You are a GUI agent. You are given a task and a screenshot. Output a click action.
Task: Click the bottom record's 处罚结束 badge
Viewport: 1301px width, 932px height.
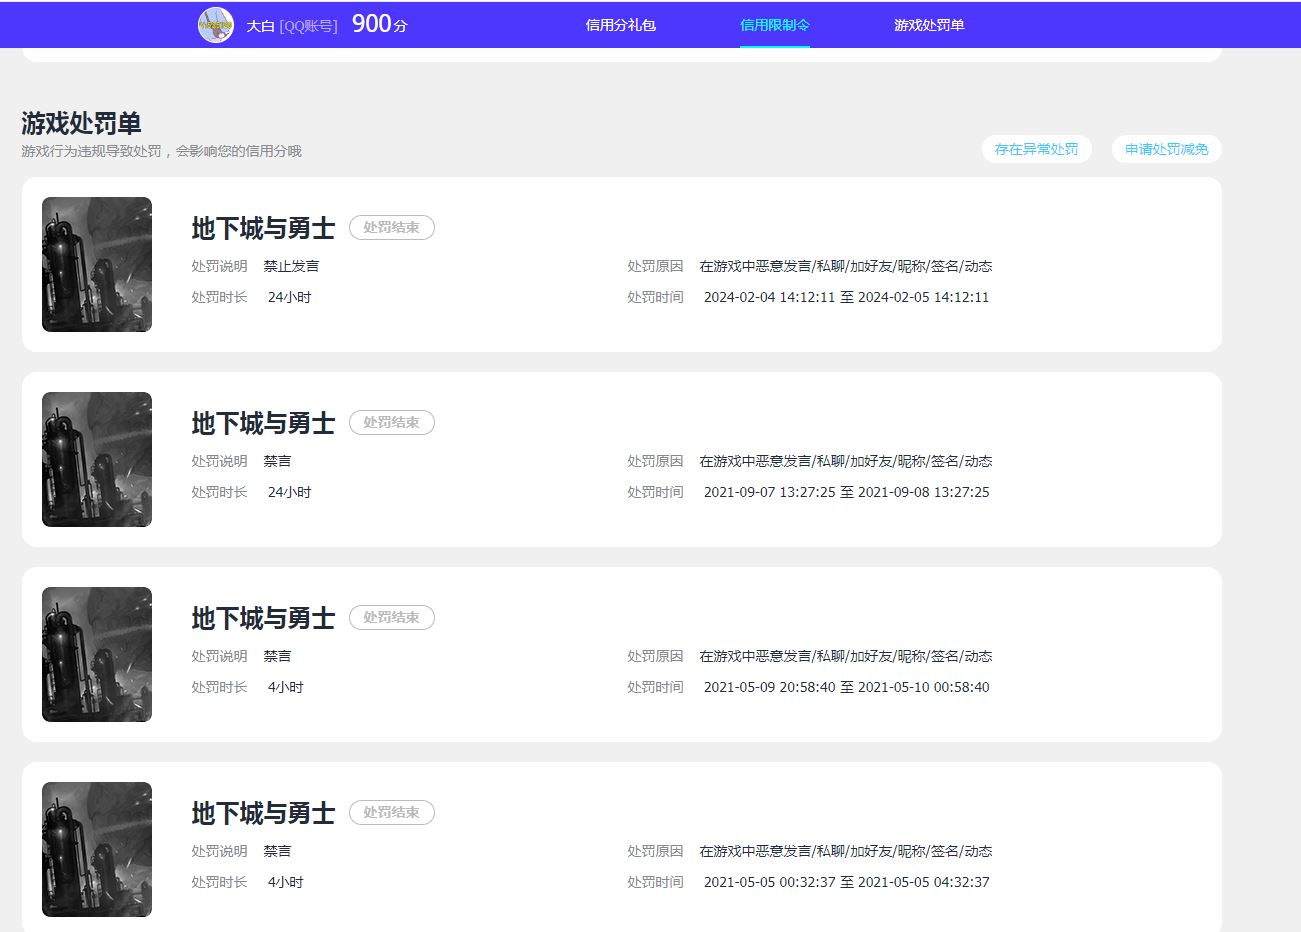coord(391,812)
